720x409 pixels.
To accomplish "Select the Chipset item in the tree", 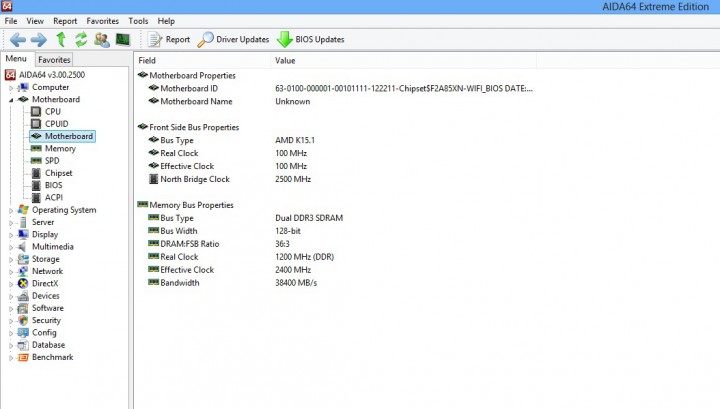I will (58, 173).
